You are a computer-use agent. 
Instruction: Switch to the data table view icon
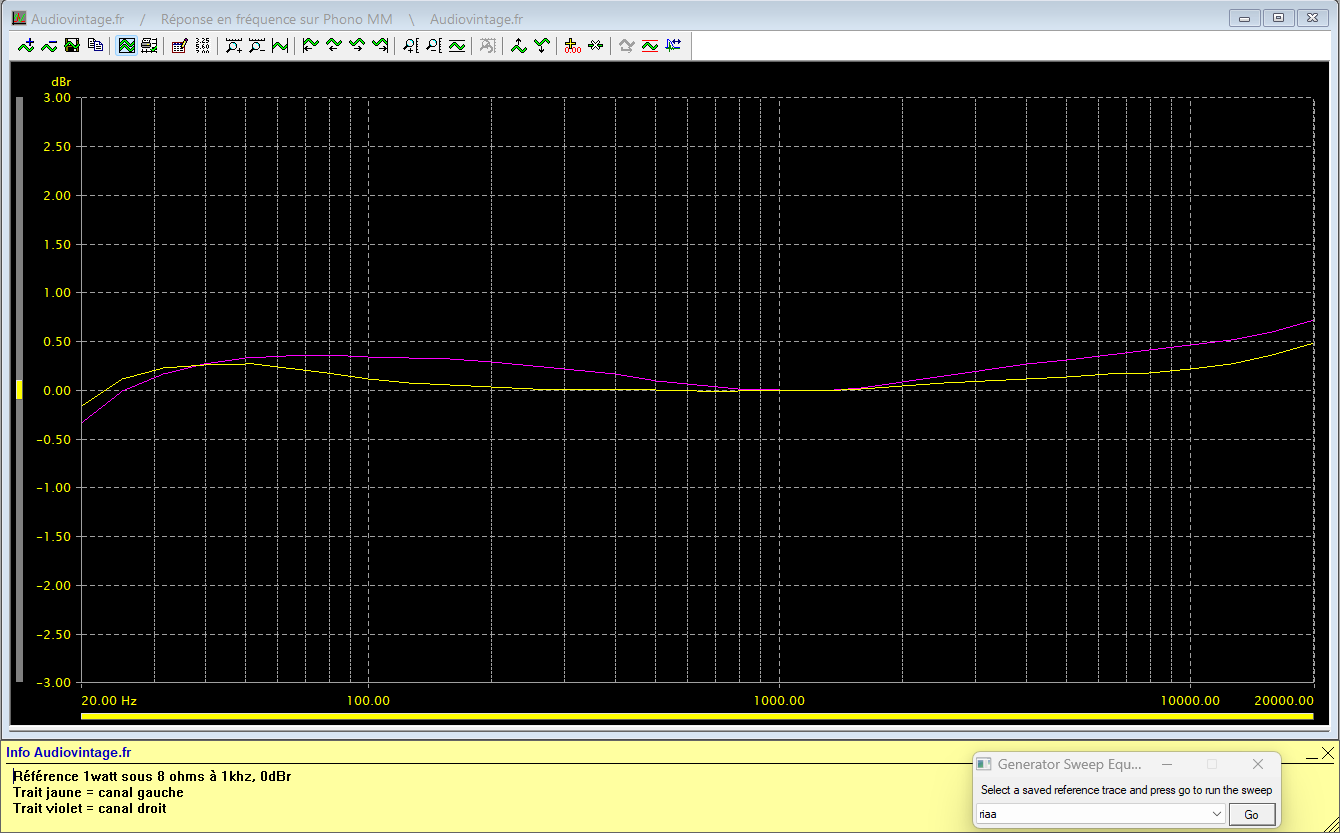tap(149, 45)
